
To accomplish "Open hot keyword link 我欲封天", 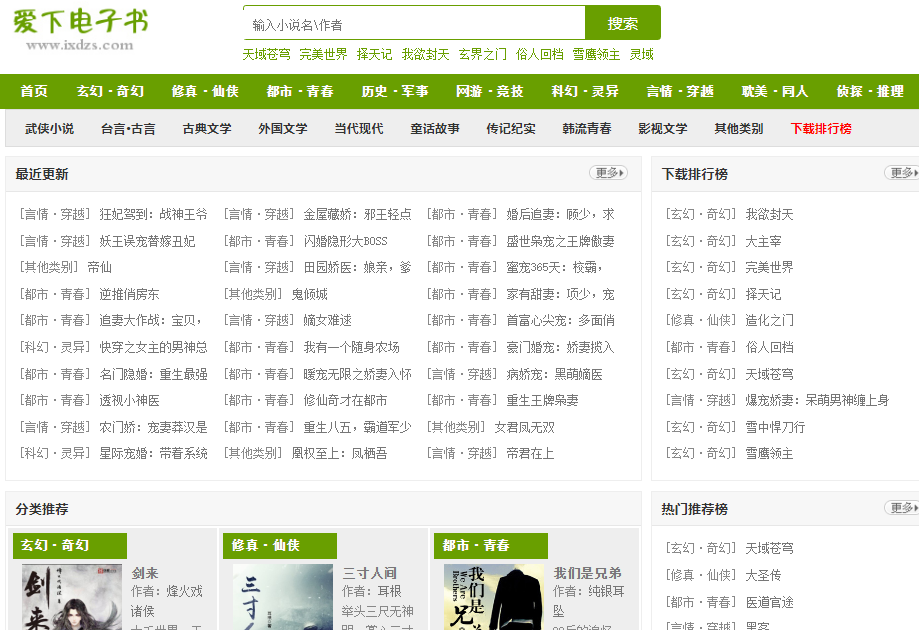I will 424,55.
